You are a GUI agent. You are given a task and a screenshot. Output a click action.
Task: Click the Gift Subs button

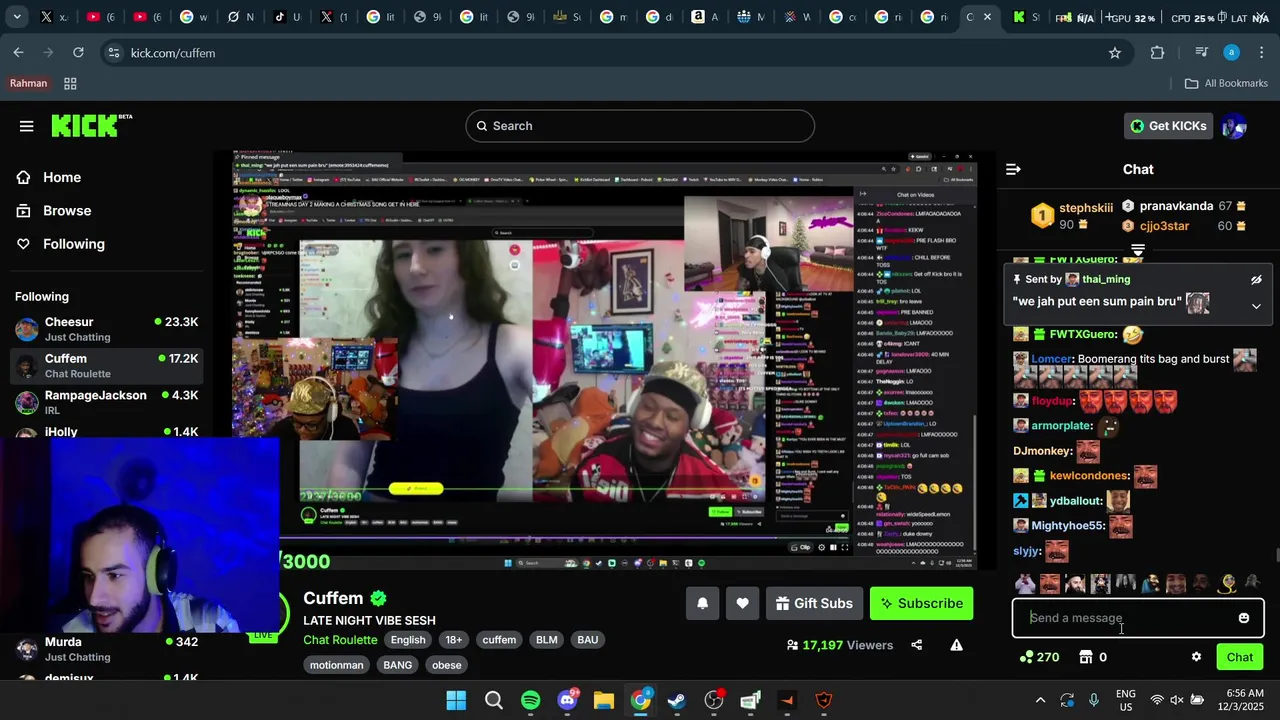pyautogui.click(x=814, y=603)
